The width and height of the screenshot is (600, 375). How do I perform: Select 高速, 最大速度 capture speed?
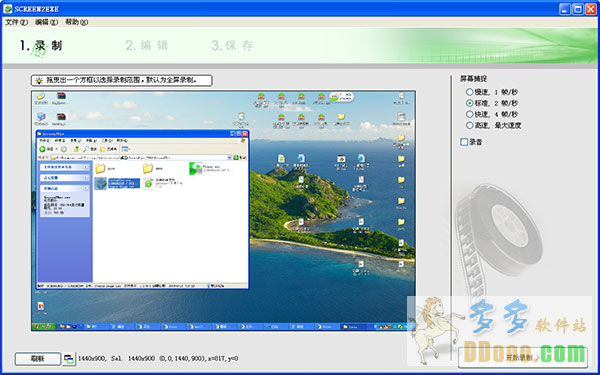[494, 125]
